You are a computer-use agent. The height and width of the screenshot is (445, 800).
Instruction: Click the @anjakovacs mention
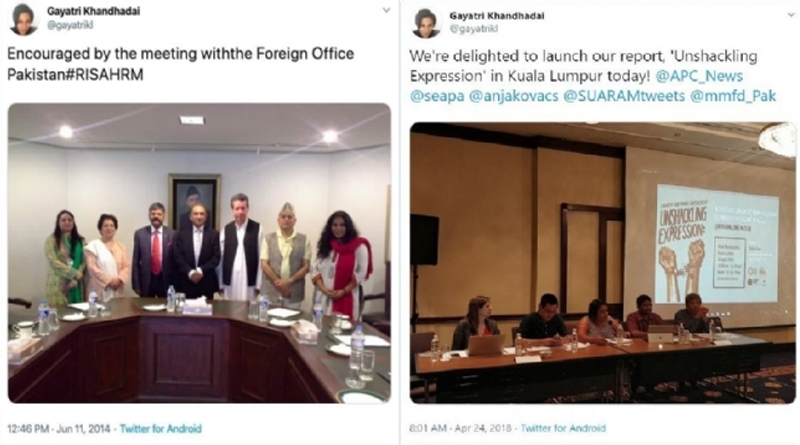[x=513, y=96]
